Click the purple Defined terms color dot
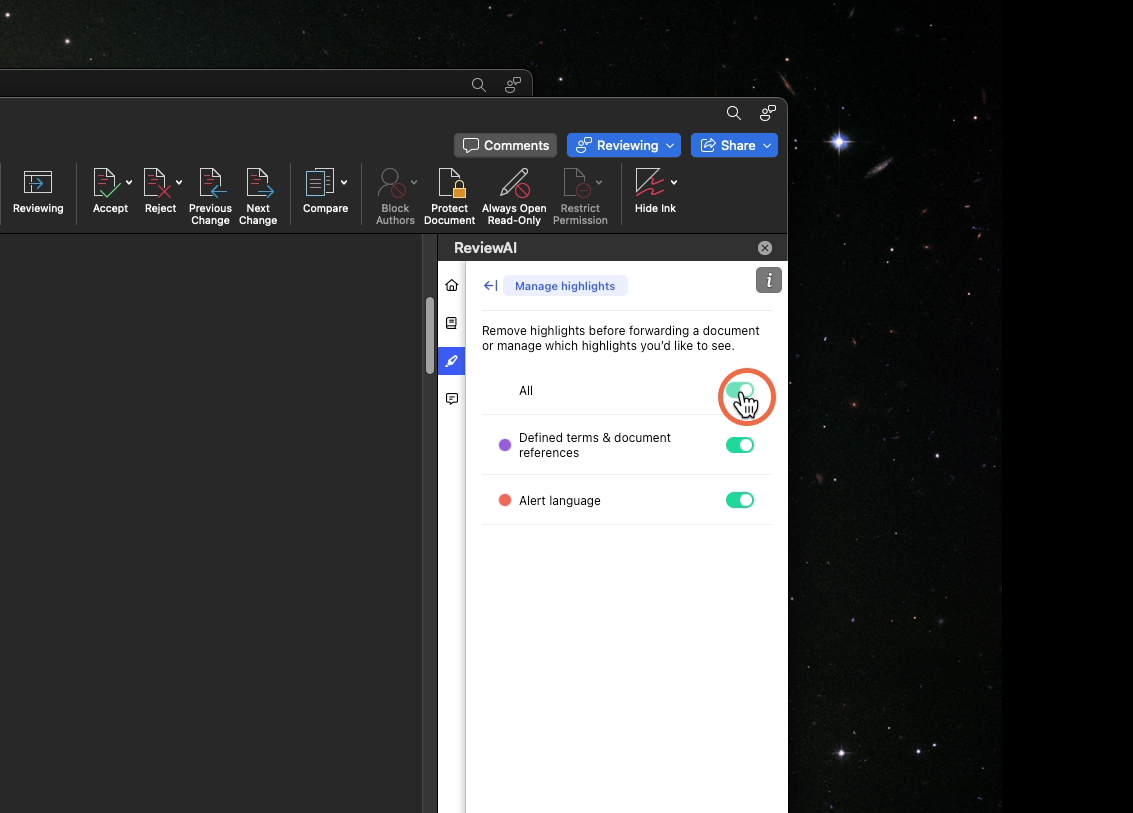 (x=505, y=445)
